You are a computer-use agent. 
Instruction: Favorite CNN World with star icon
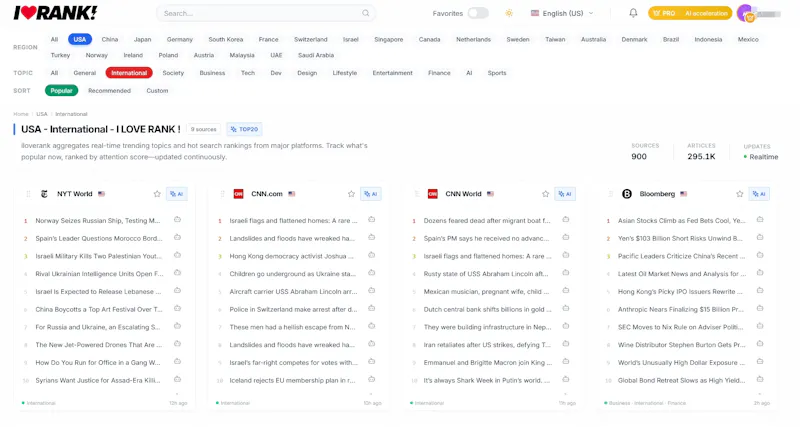545,194
